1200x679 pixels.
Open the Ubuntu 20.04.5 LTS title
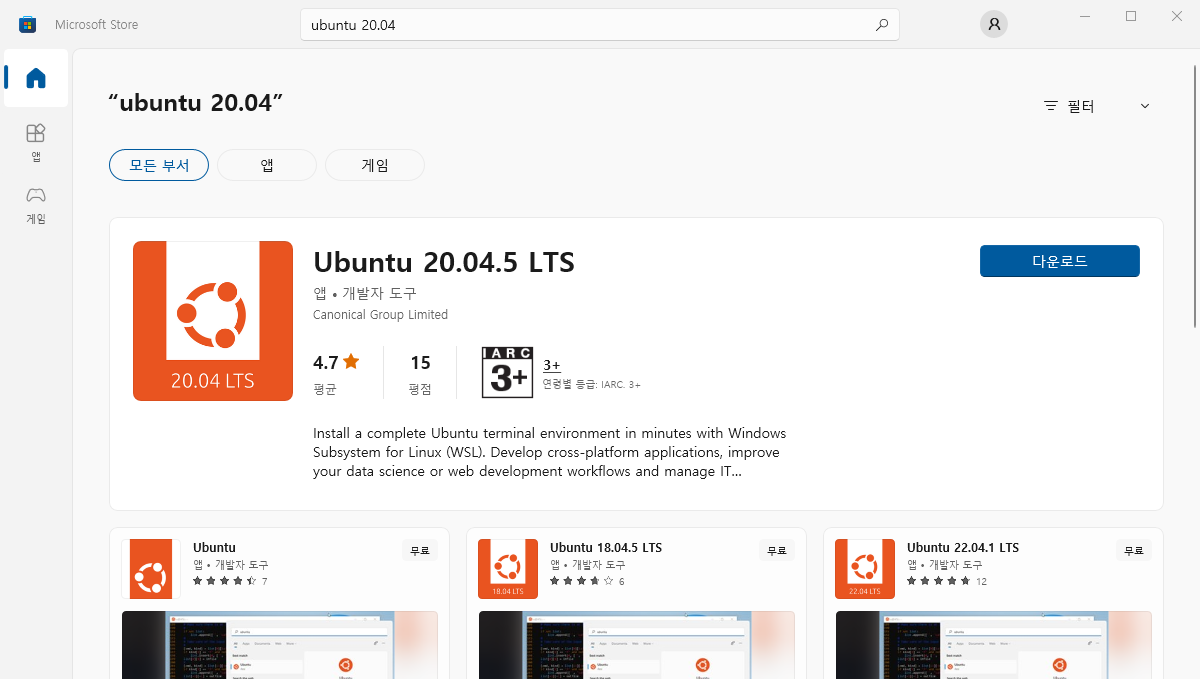pyautogui.click(x=444, y=262)
